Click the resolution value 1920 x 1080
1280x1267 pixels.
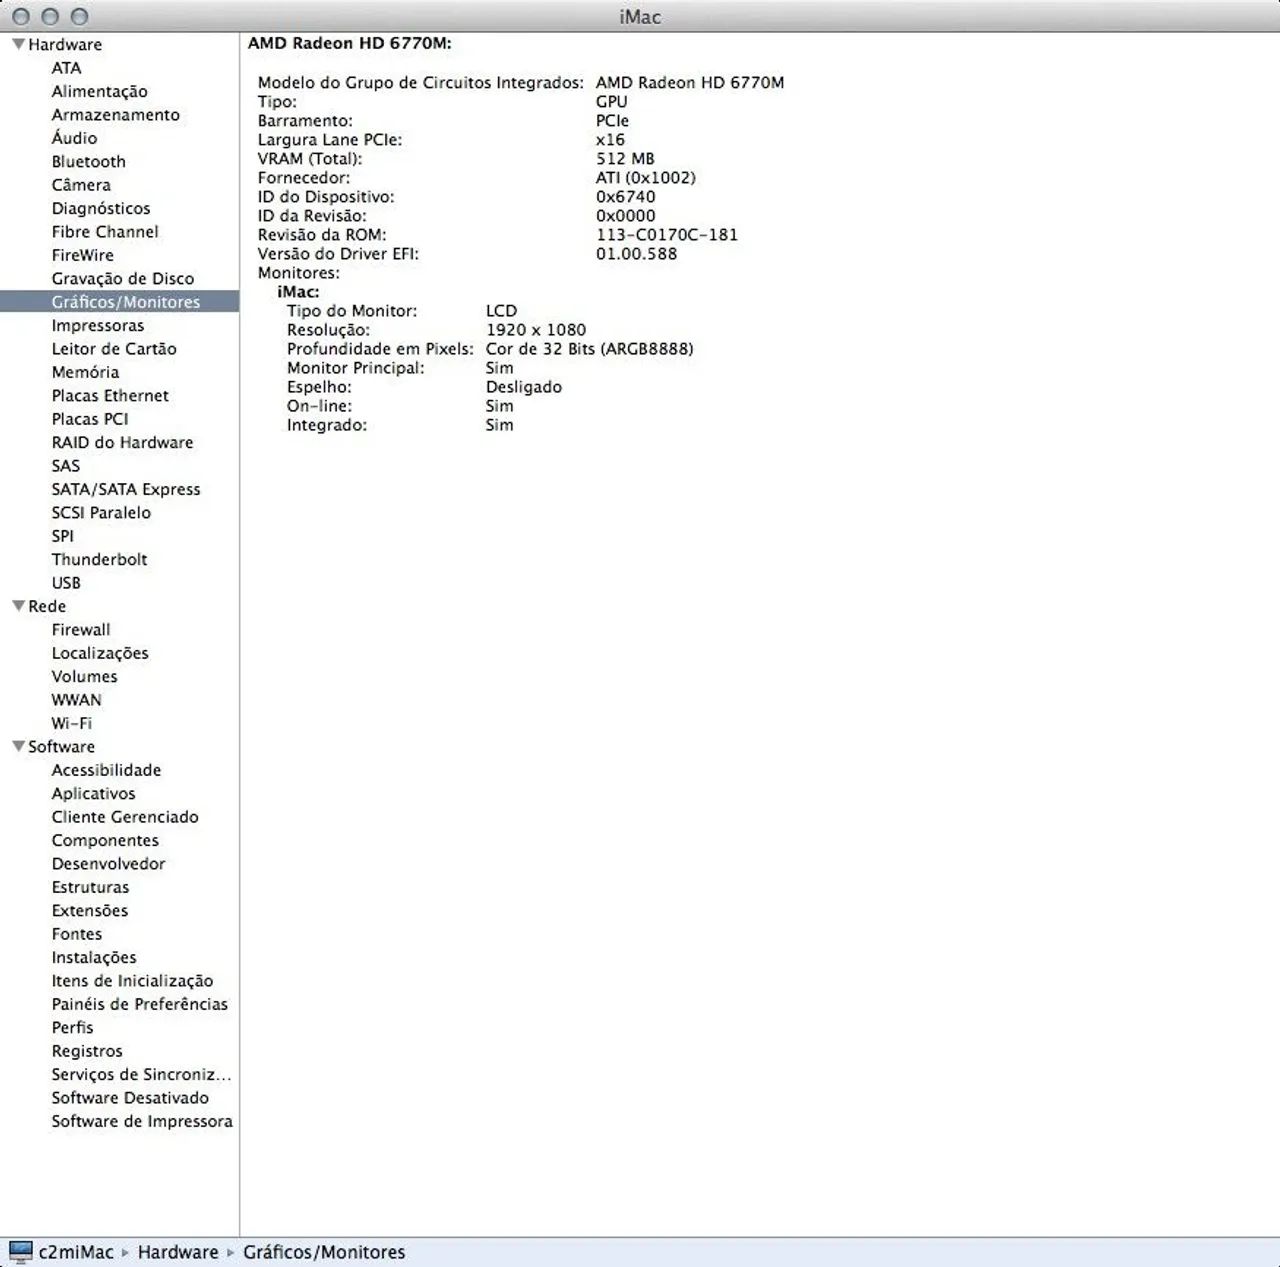click(536, 330)
